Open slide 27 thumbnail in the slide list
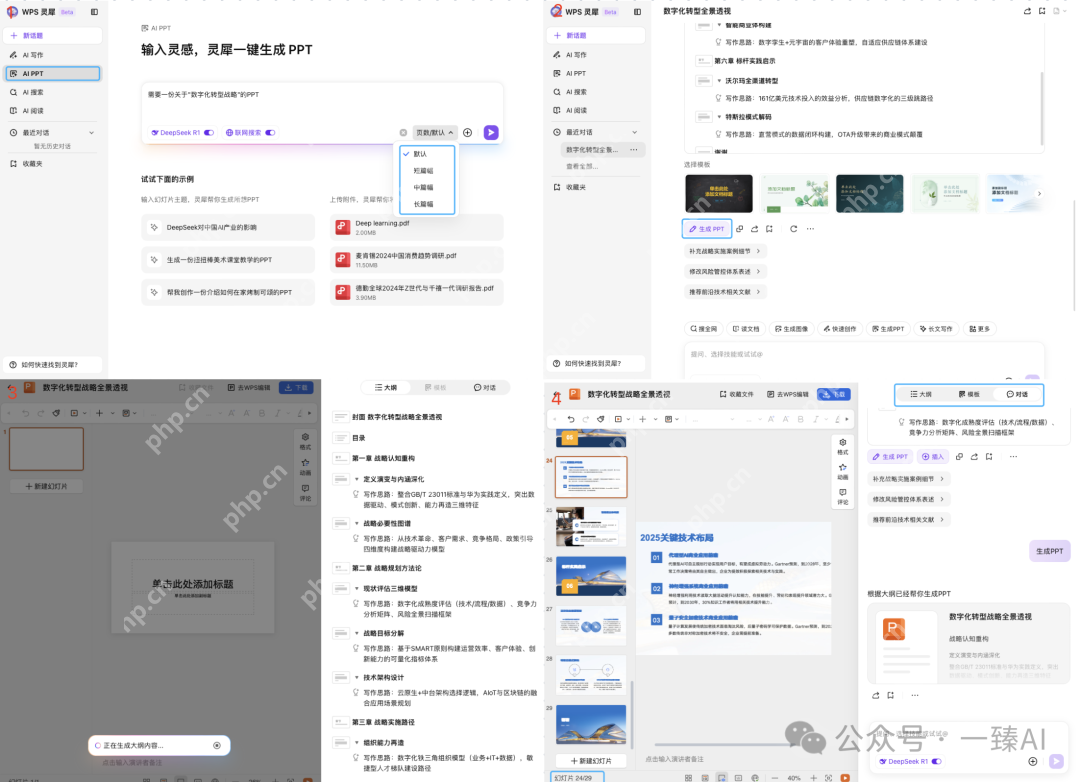The width and height of the screenshot is (1080, 782). (591, 626)
